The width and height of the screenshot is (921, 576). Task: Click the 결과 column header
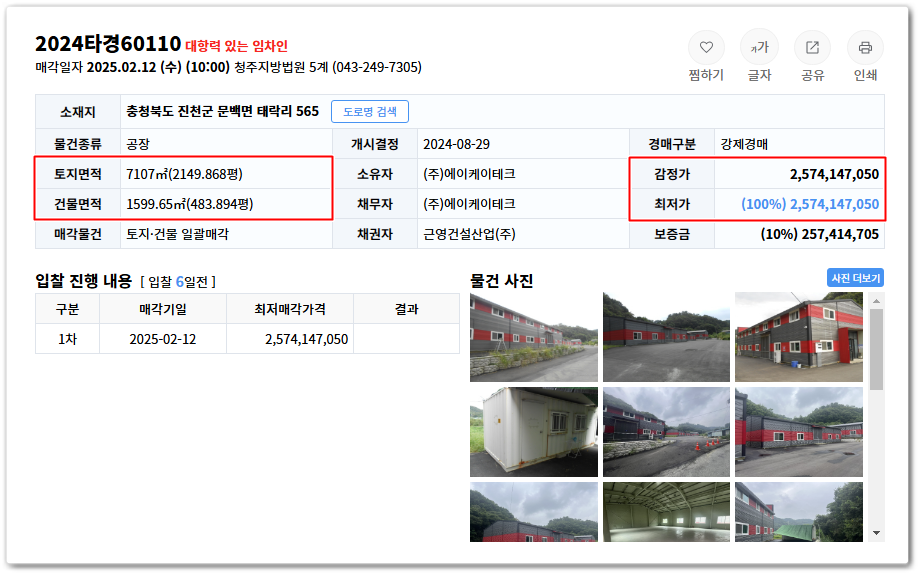point(406,309)
